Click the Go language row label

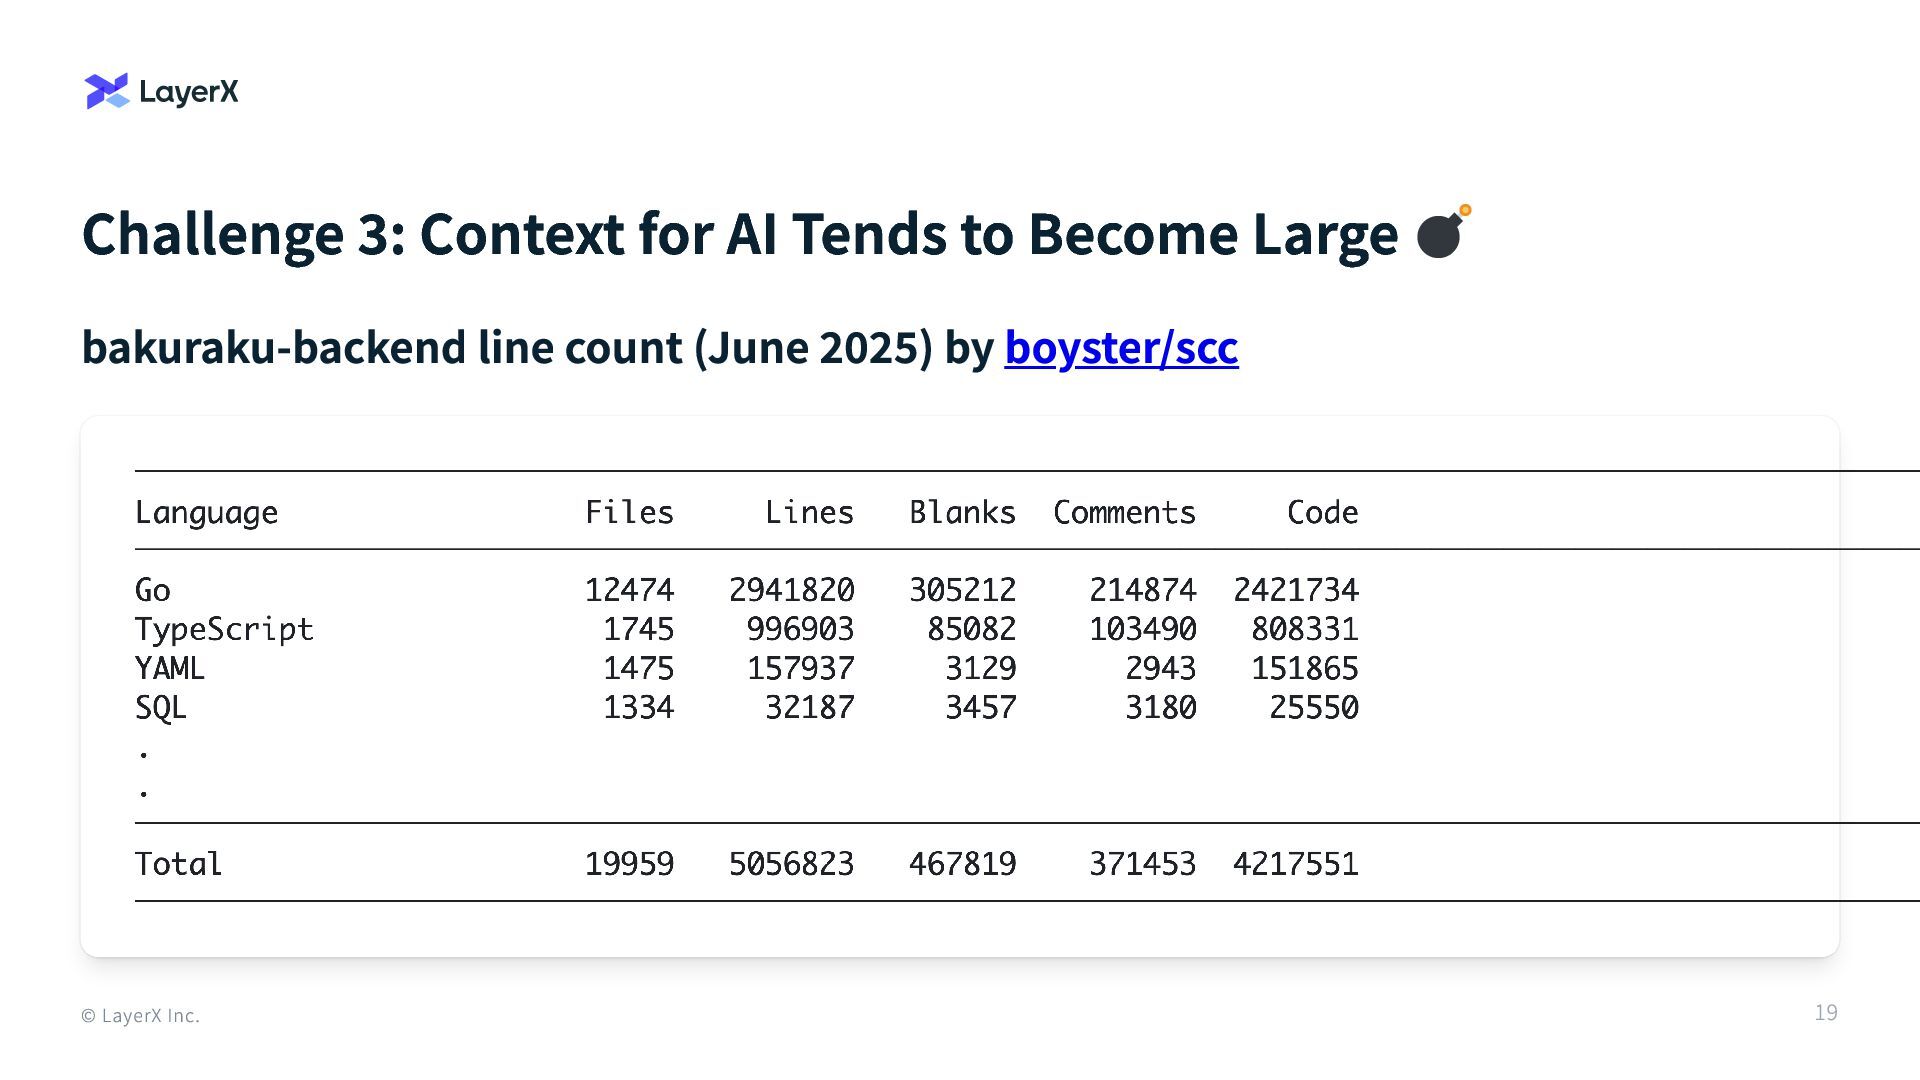[x=153, y=590]
